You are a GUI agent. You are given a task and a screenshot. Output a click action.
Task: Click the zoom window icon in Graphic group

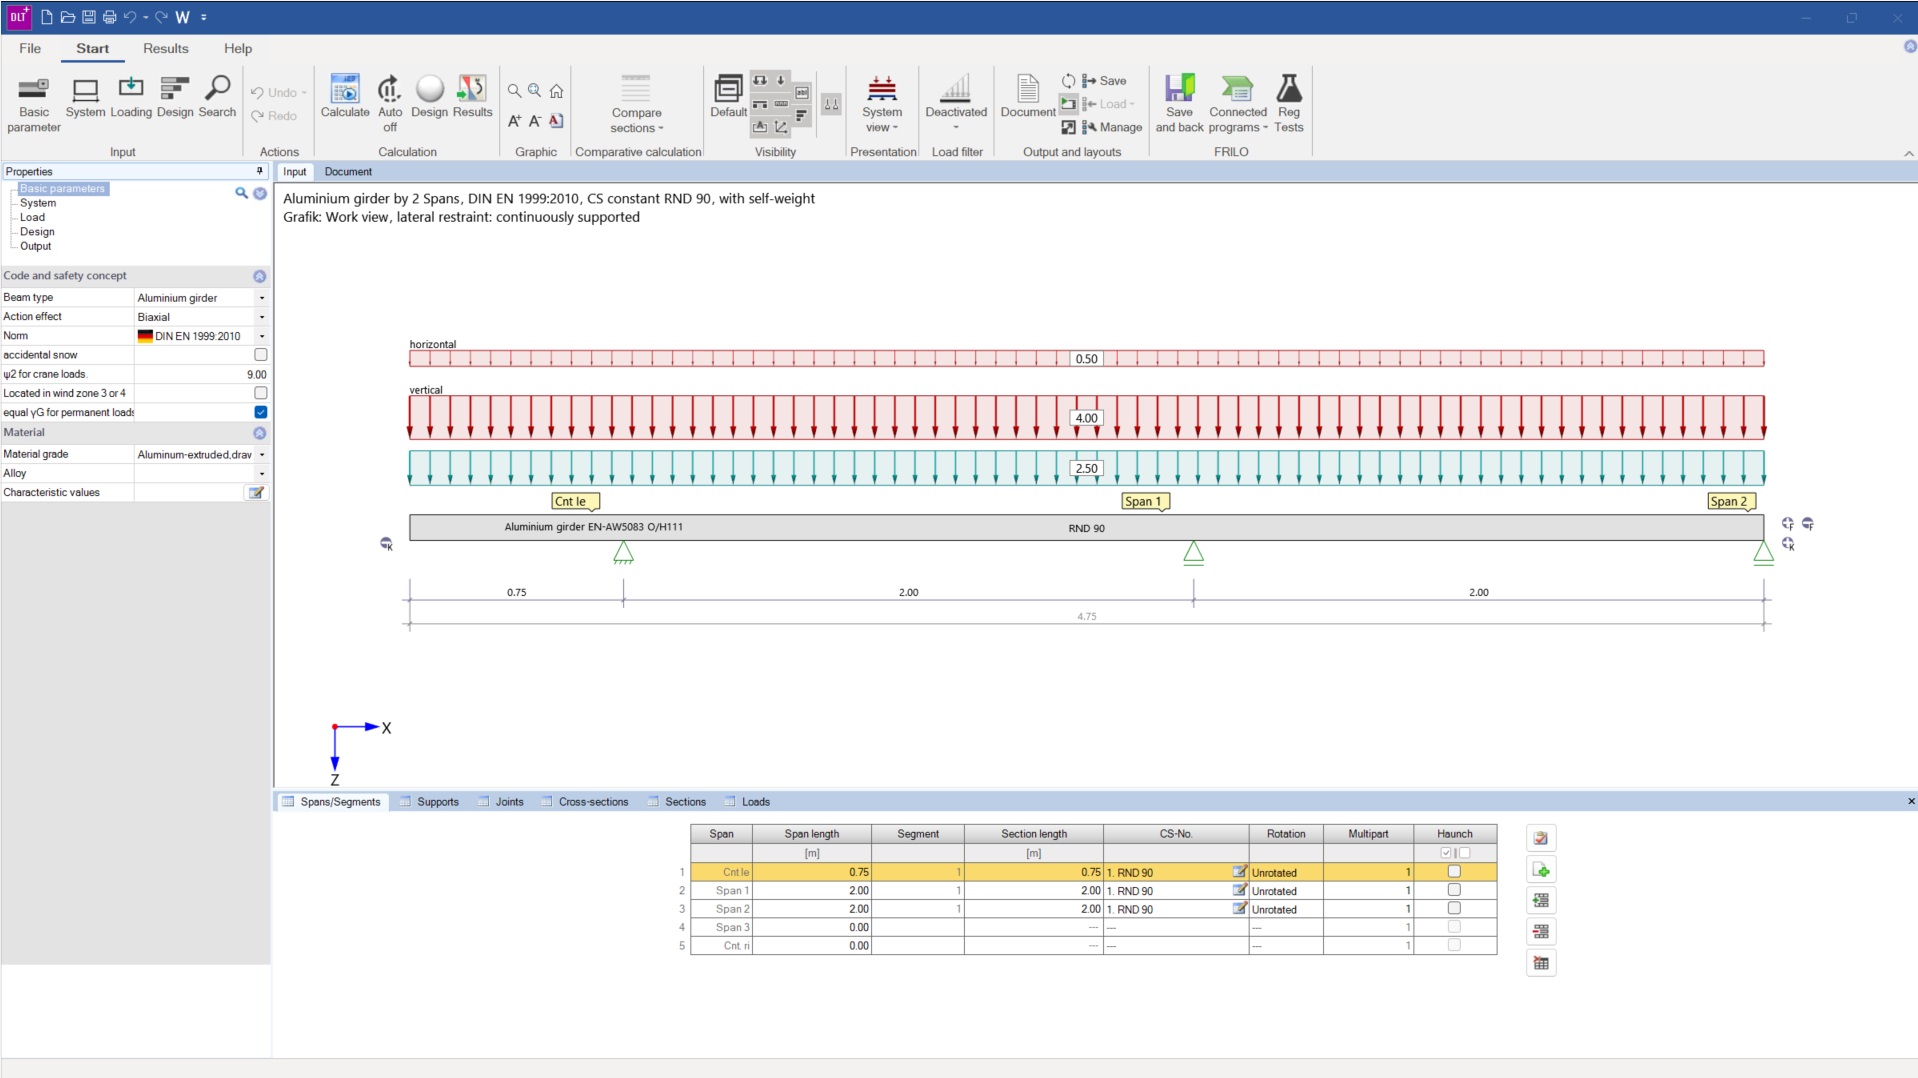point(535,91)
